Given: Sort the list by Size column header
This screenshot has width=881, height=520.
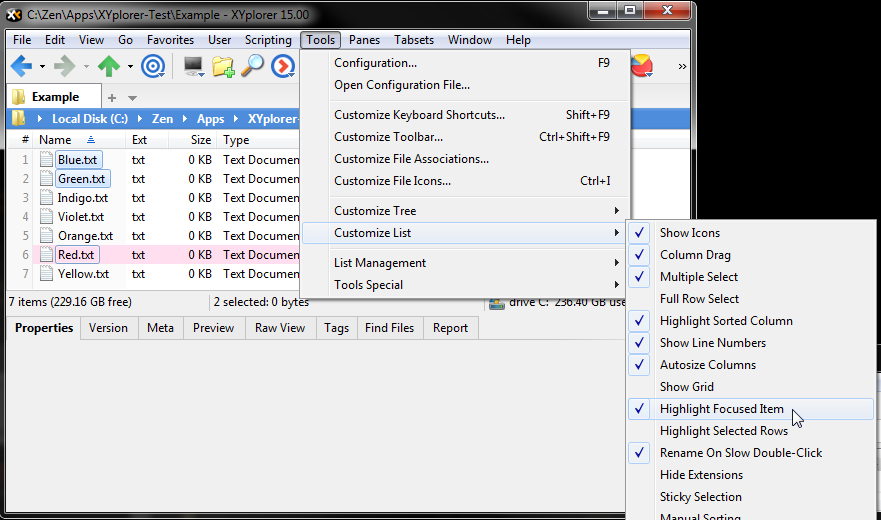Looking at the screenshot, I should tap(201, 141).
